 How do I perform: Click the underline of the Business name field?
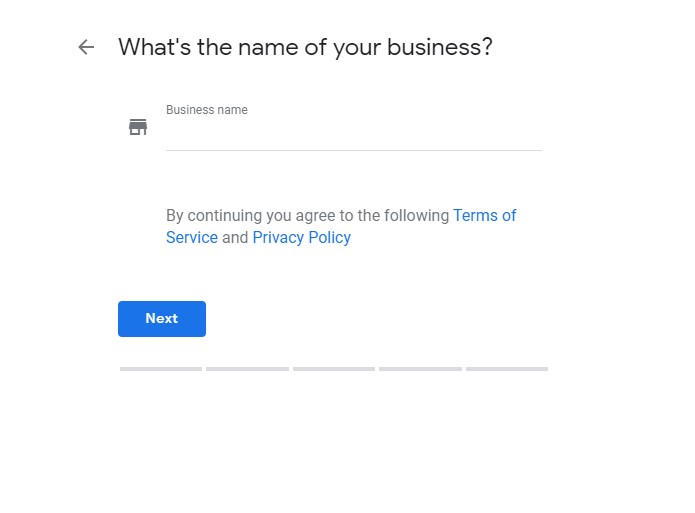353,150
